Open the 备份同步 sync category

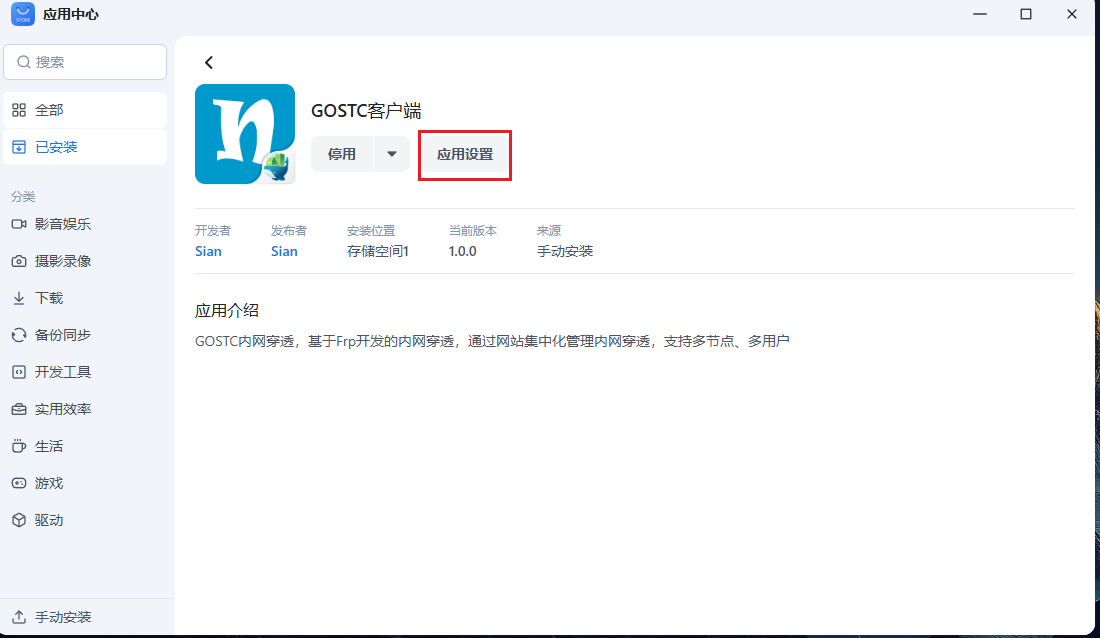click(x=63, y=335)
